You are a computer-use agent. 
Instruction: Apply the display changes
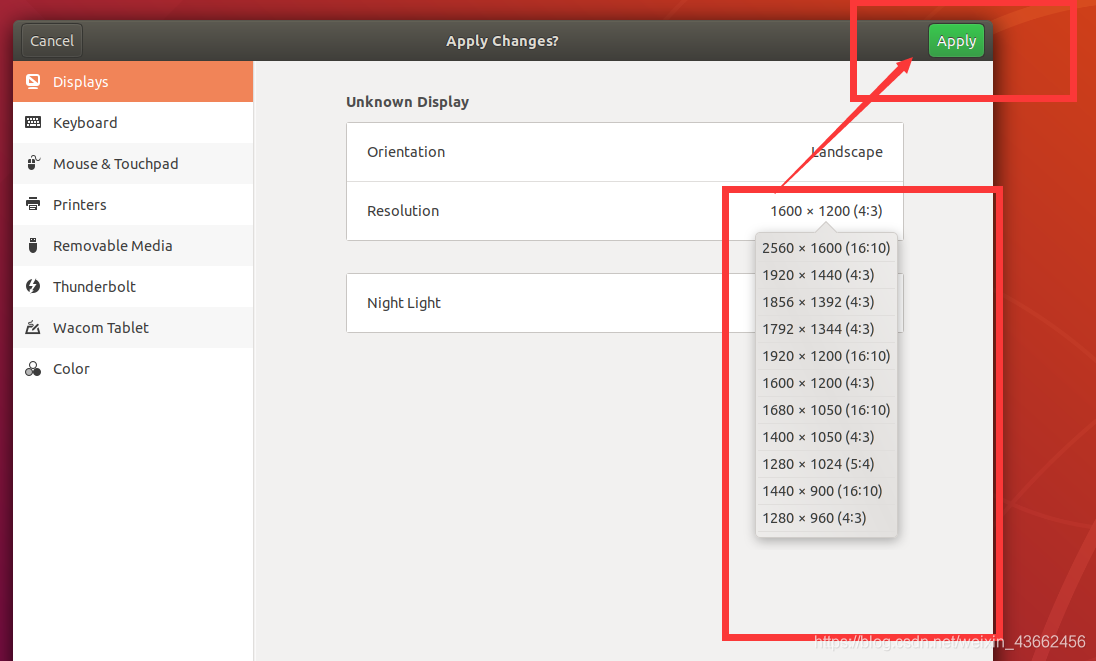click(956, 41)
